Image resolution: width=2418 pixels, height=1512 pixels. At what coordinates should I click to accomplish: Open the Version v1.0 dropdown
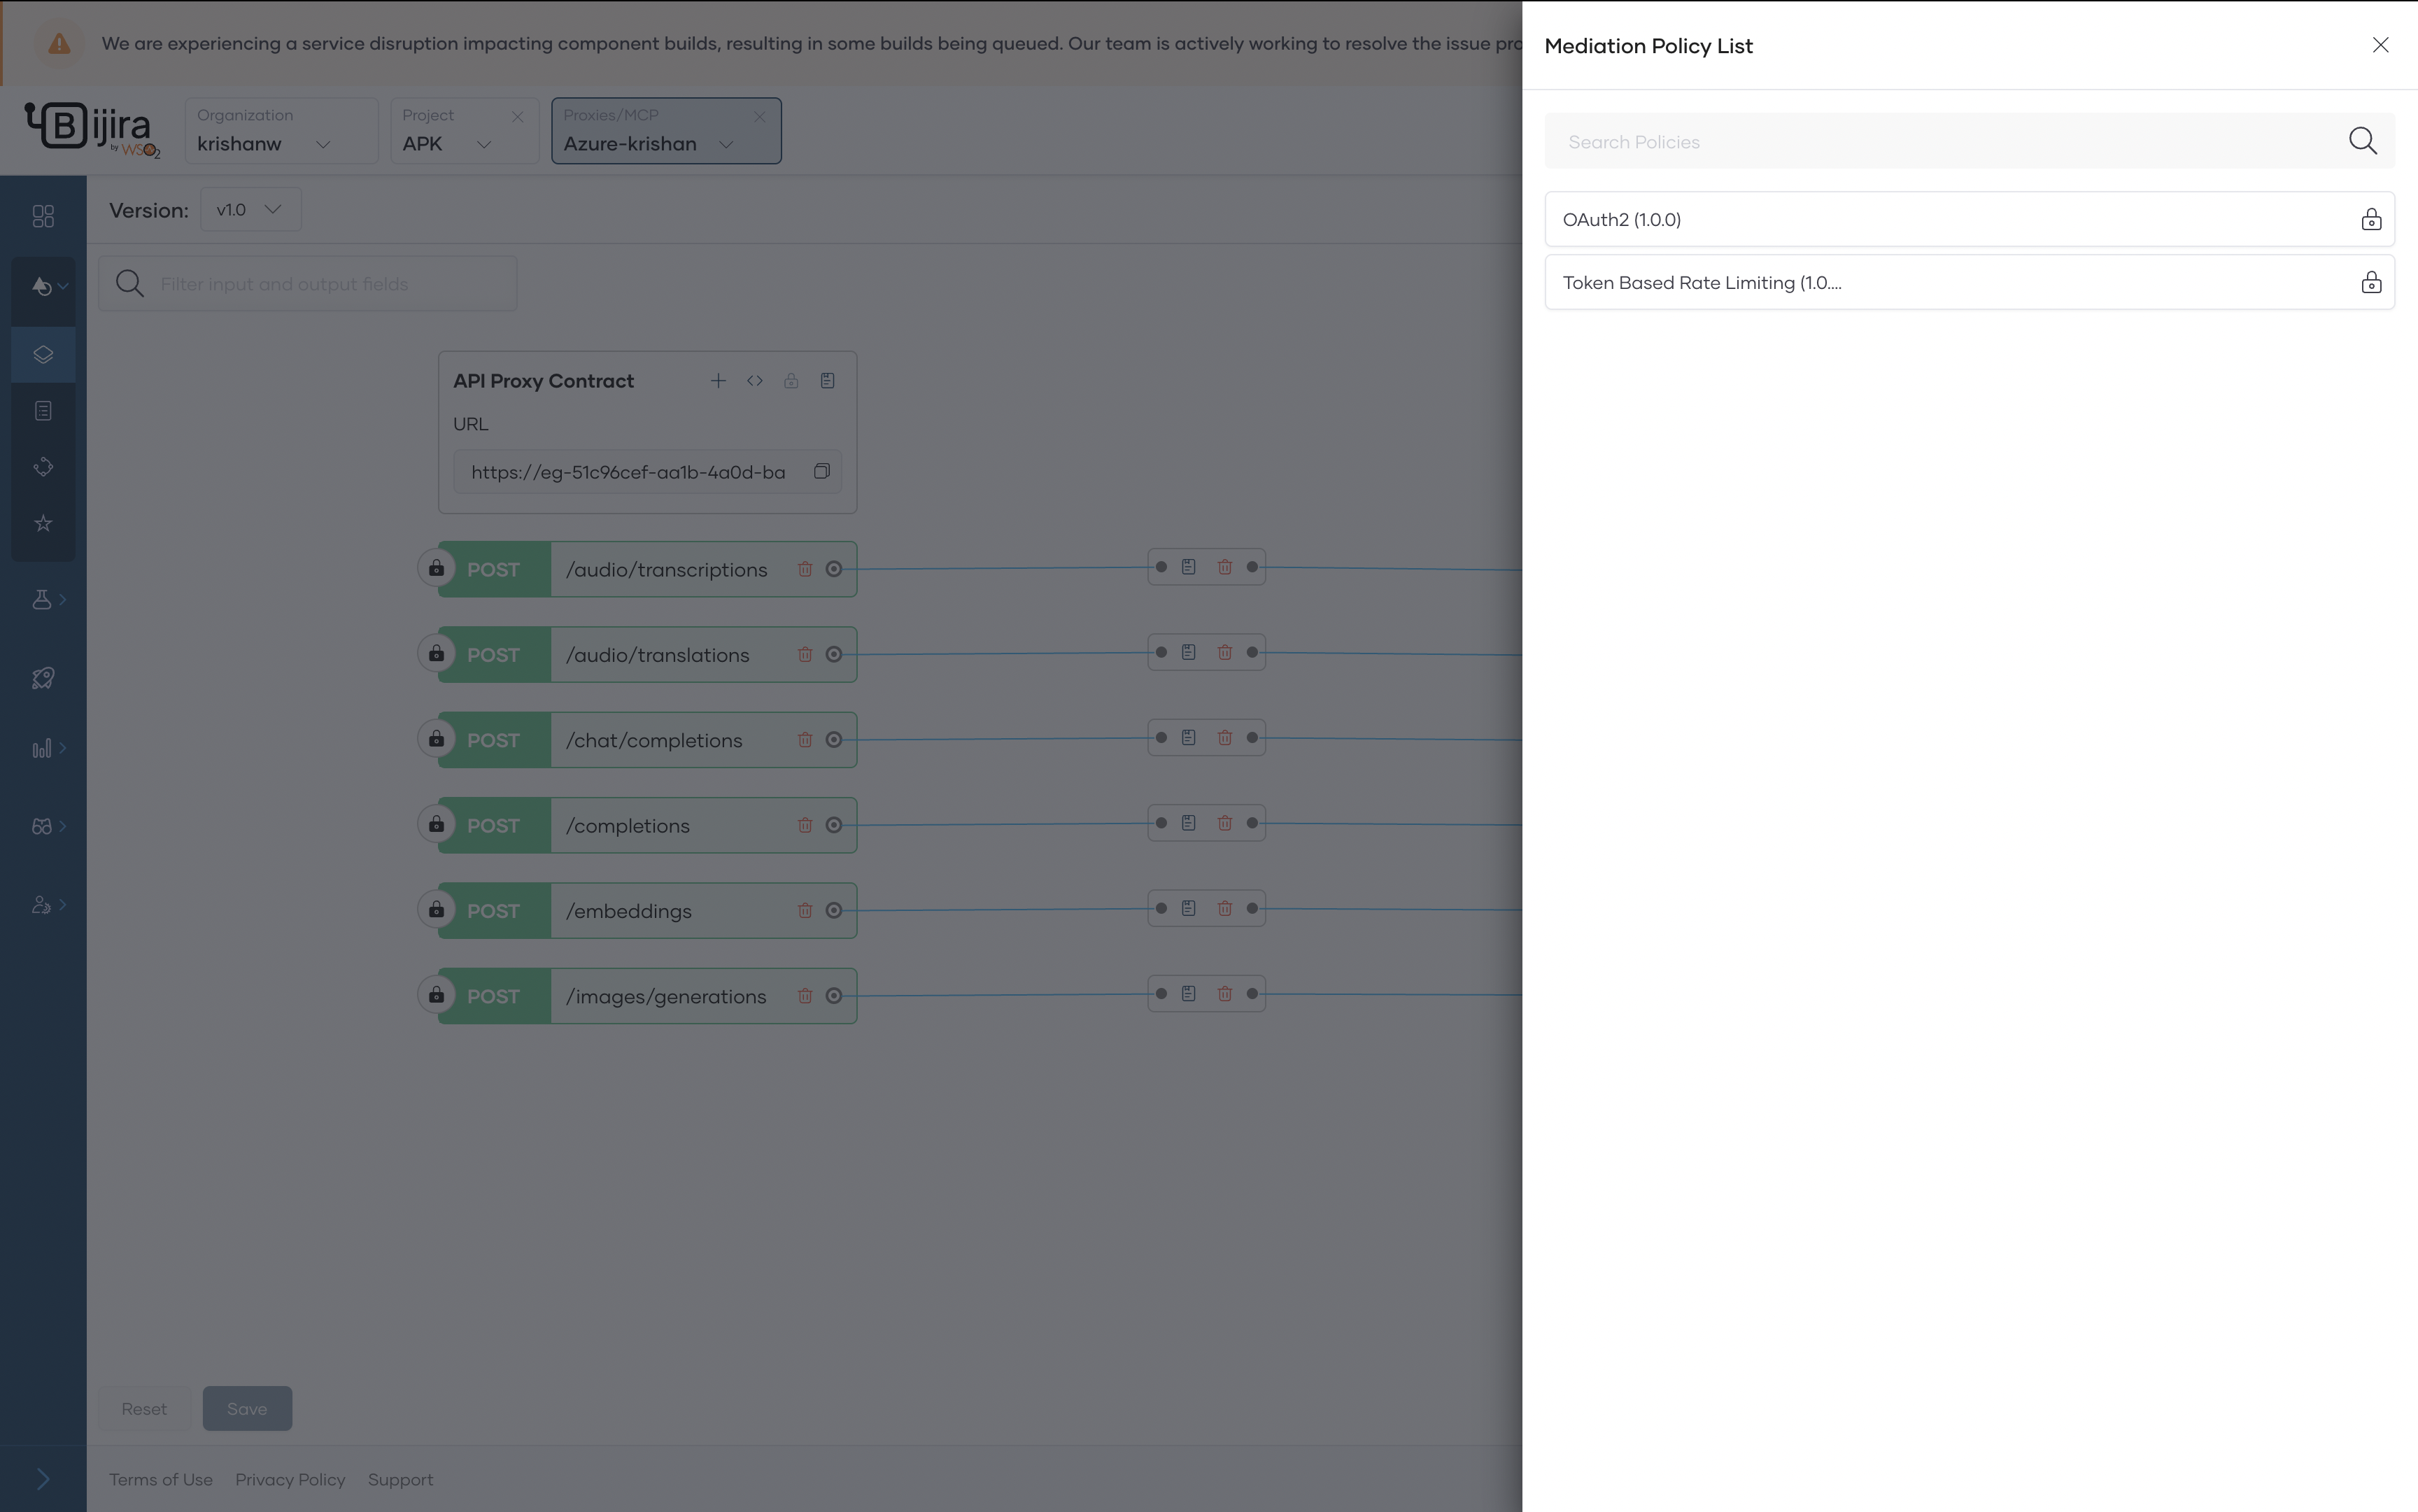tap(250, 209)
